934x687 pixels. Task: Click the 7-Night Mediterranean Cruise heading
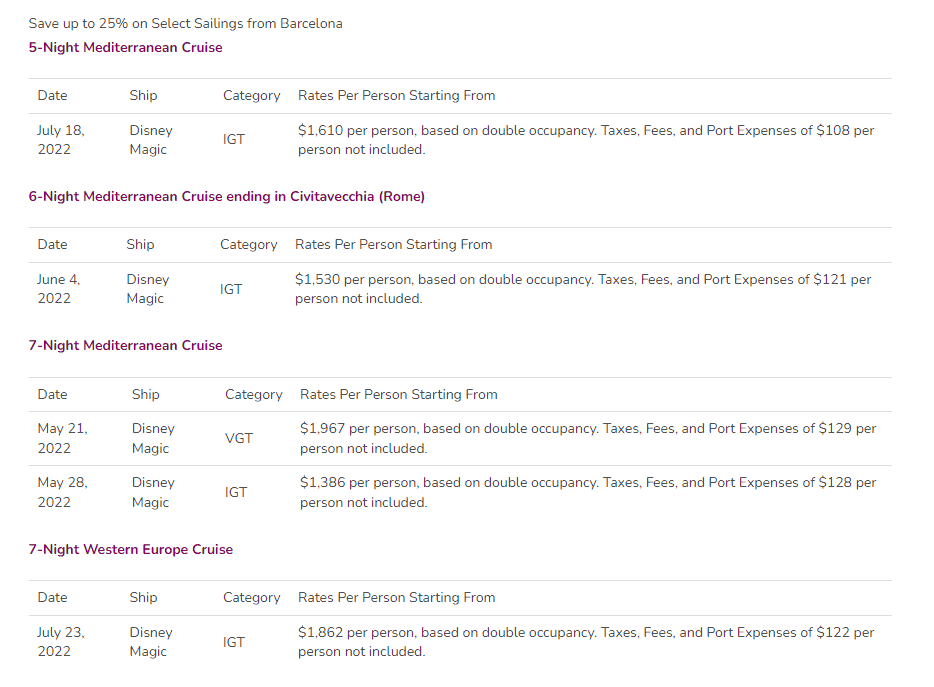pos(125,345)
